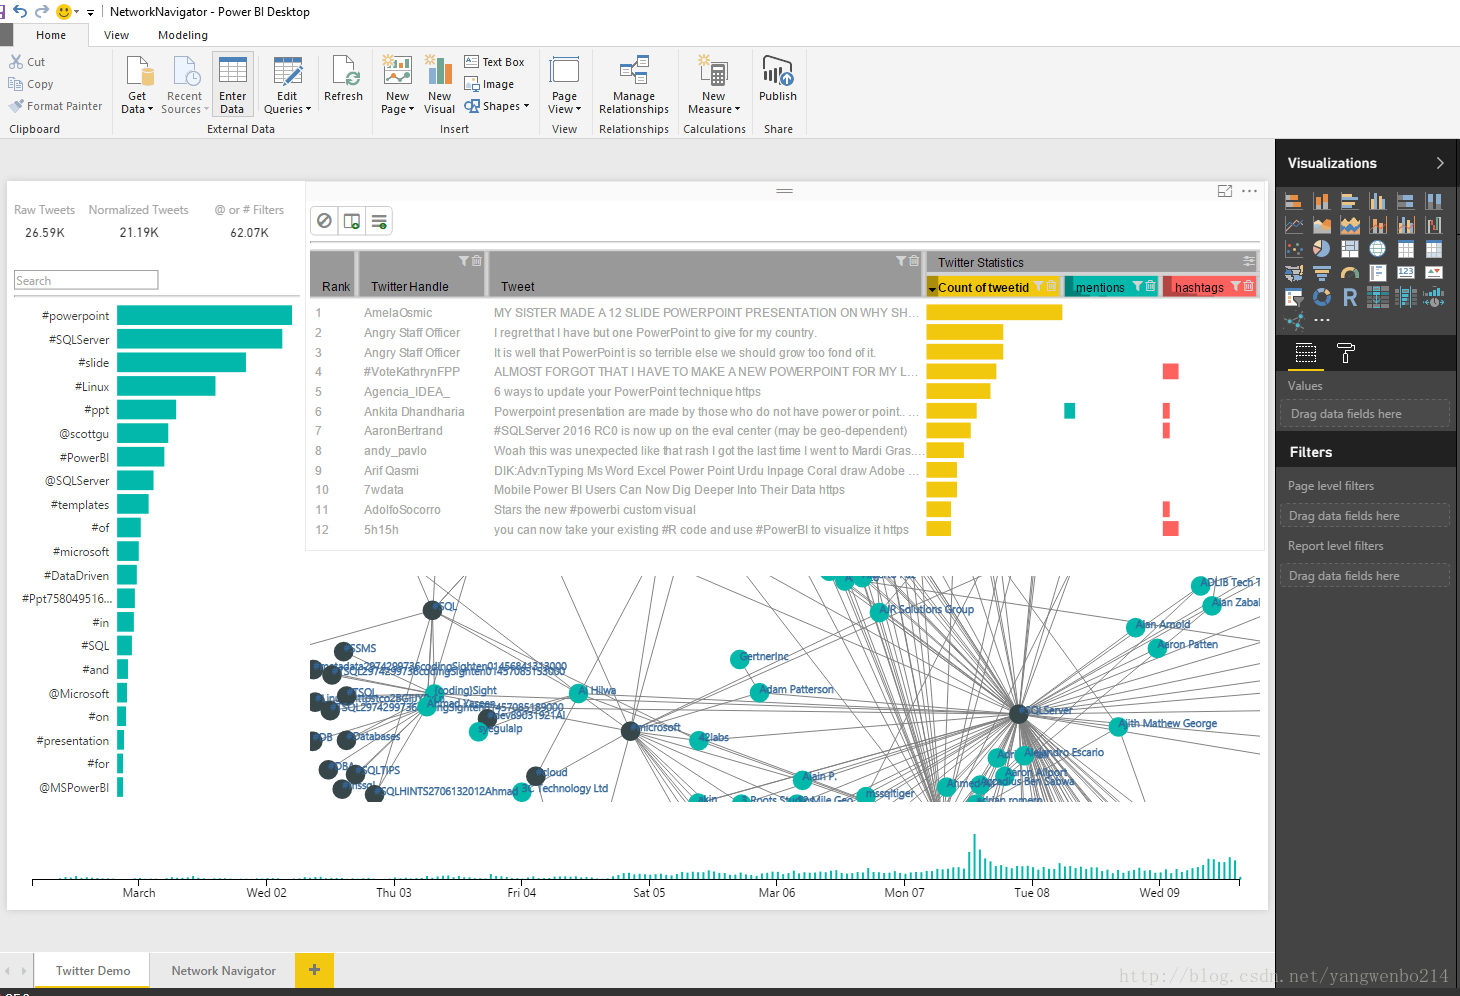Open Manage Relationships

click(634, 86)
